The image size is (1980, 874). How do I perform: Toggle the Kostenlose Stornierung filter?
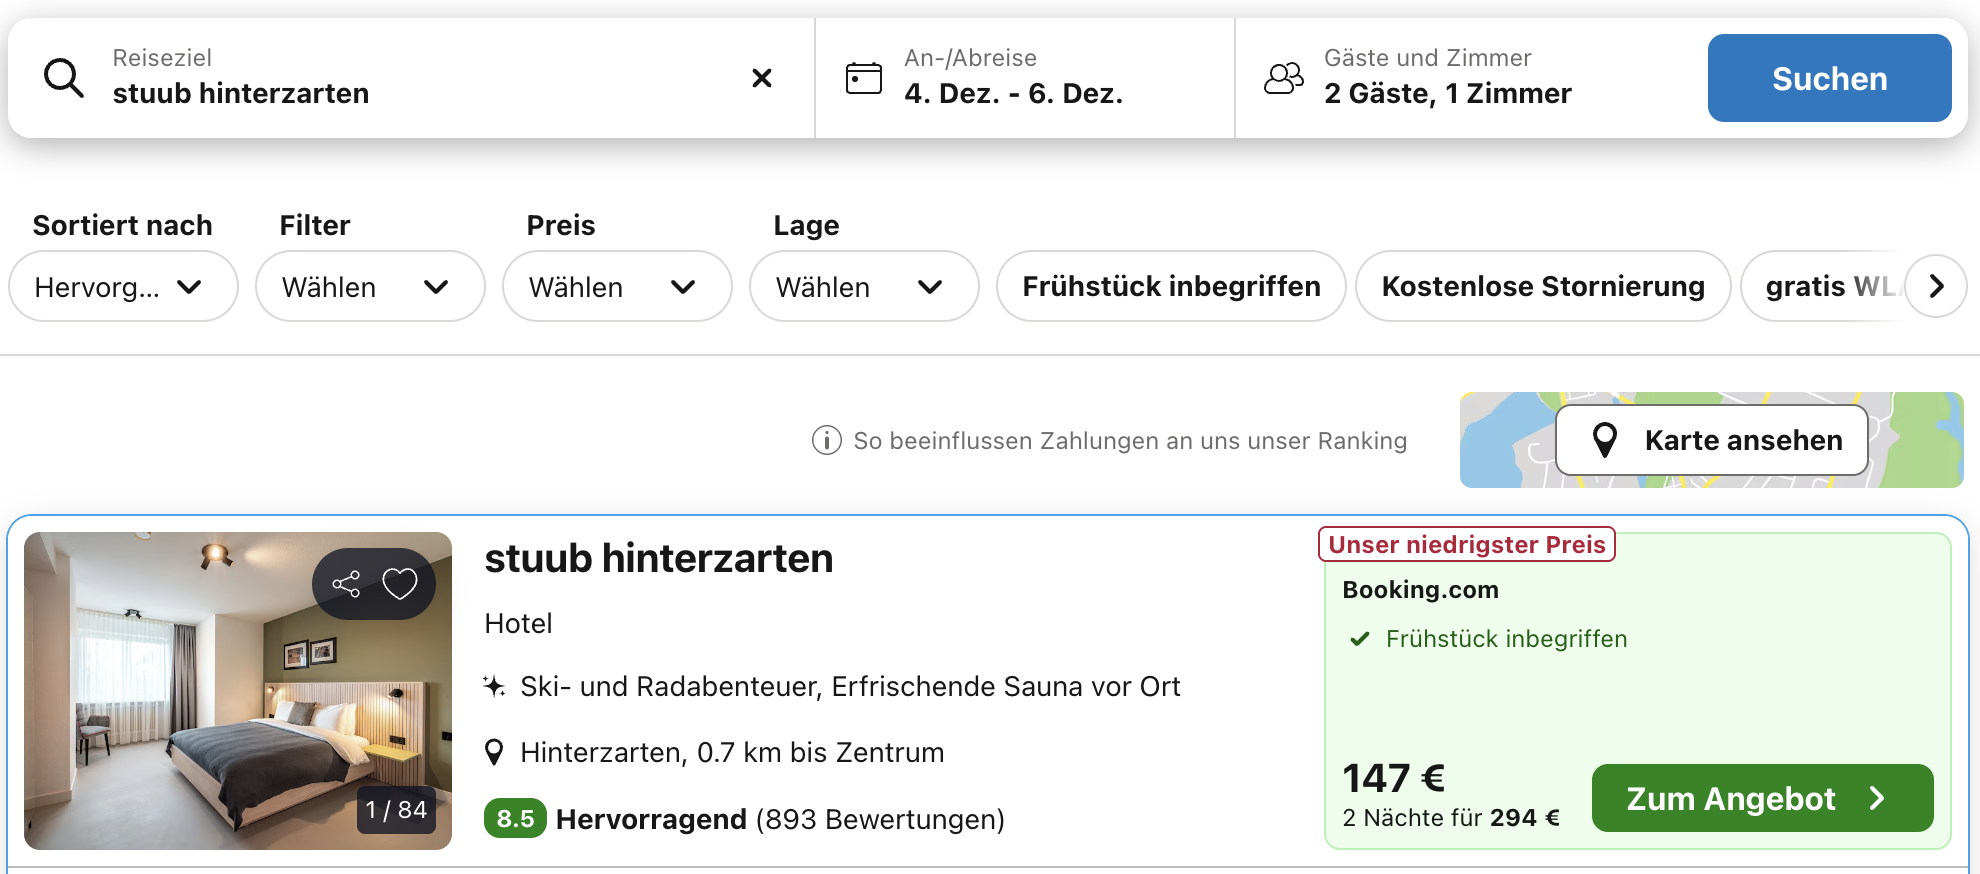1542,287
